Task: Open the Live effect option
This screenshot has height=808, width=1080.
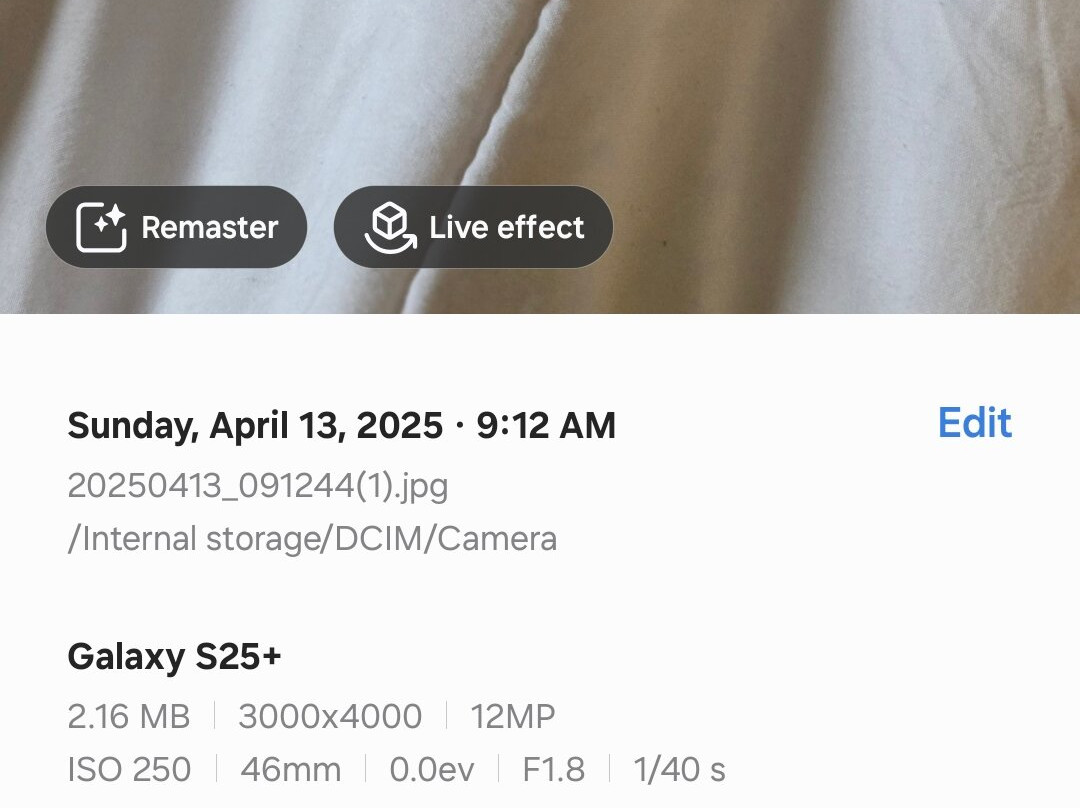Action: pyautogui.click(x=473, y=227)
